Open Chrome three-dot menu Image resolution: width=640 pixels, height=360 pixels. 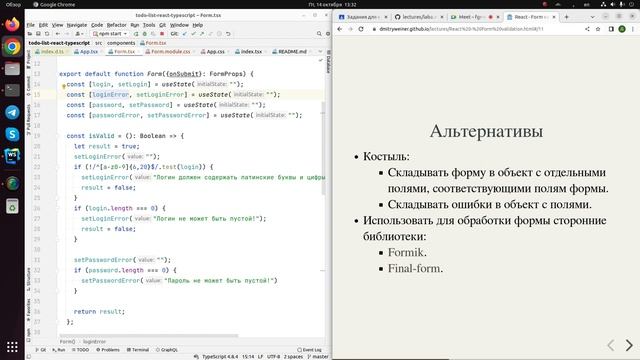click(x=633, y=29)
